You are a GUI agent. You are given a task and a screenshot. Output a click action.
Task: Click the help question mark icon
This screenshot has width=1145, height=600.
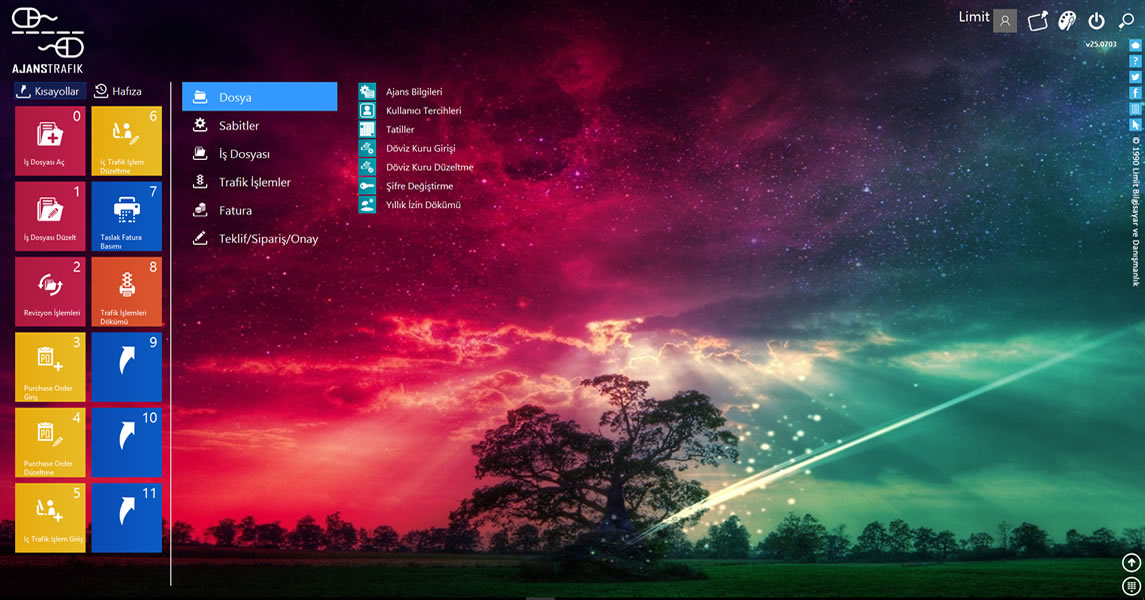click(1135, 61)
